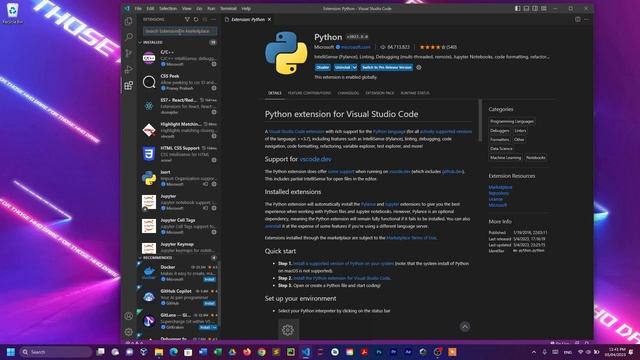The height and width of the screenshot is (360, 640).
Task: Select the Extensions view icon
Action: click(129, 85)
